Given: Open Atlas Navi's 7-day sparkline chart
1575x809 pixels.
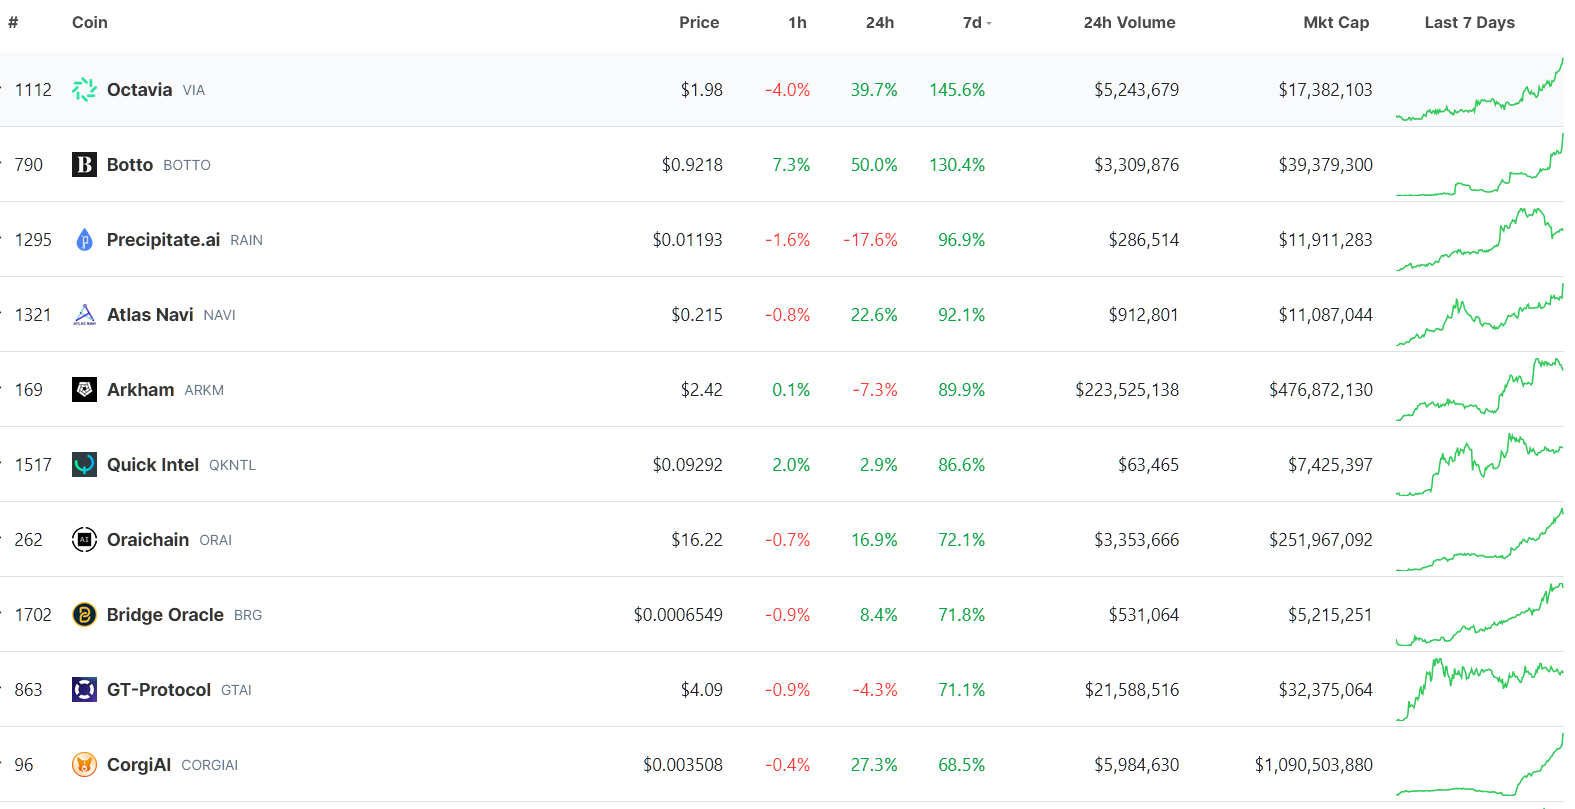Looking at the screenshot, I should tap(1479, 315).
